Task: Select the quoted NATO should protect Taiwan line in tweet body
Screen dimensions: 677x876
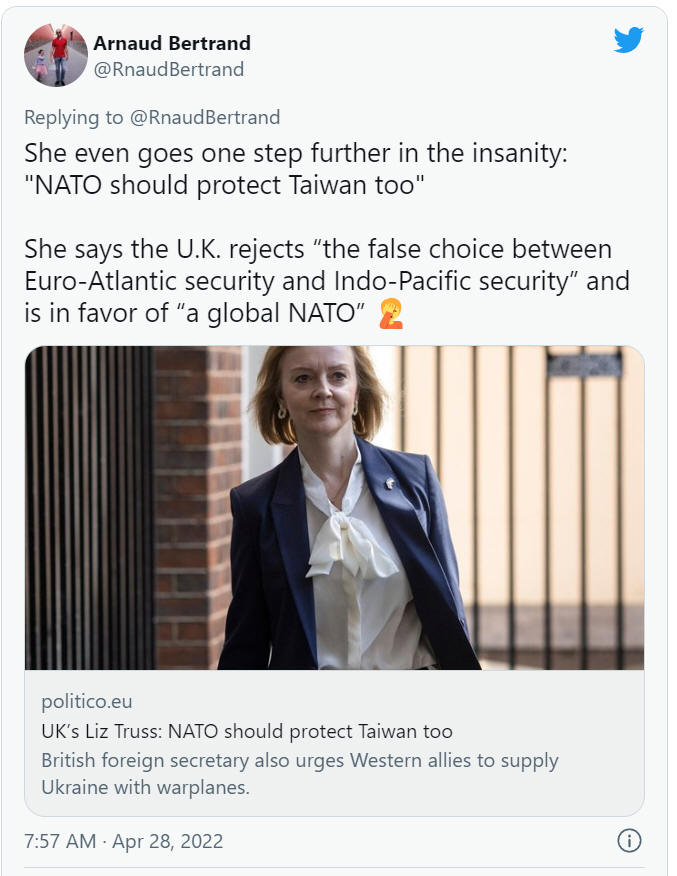Action: point(224,185)
